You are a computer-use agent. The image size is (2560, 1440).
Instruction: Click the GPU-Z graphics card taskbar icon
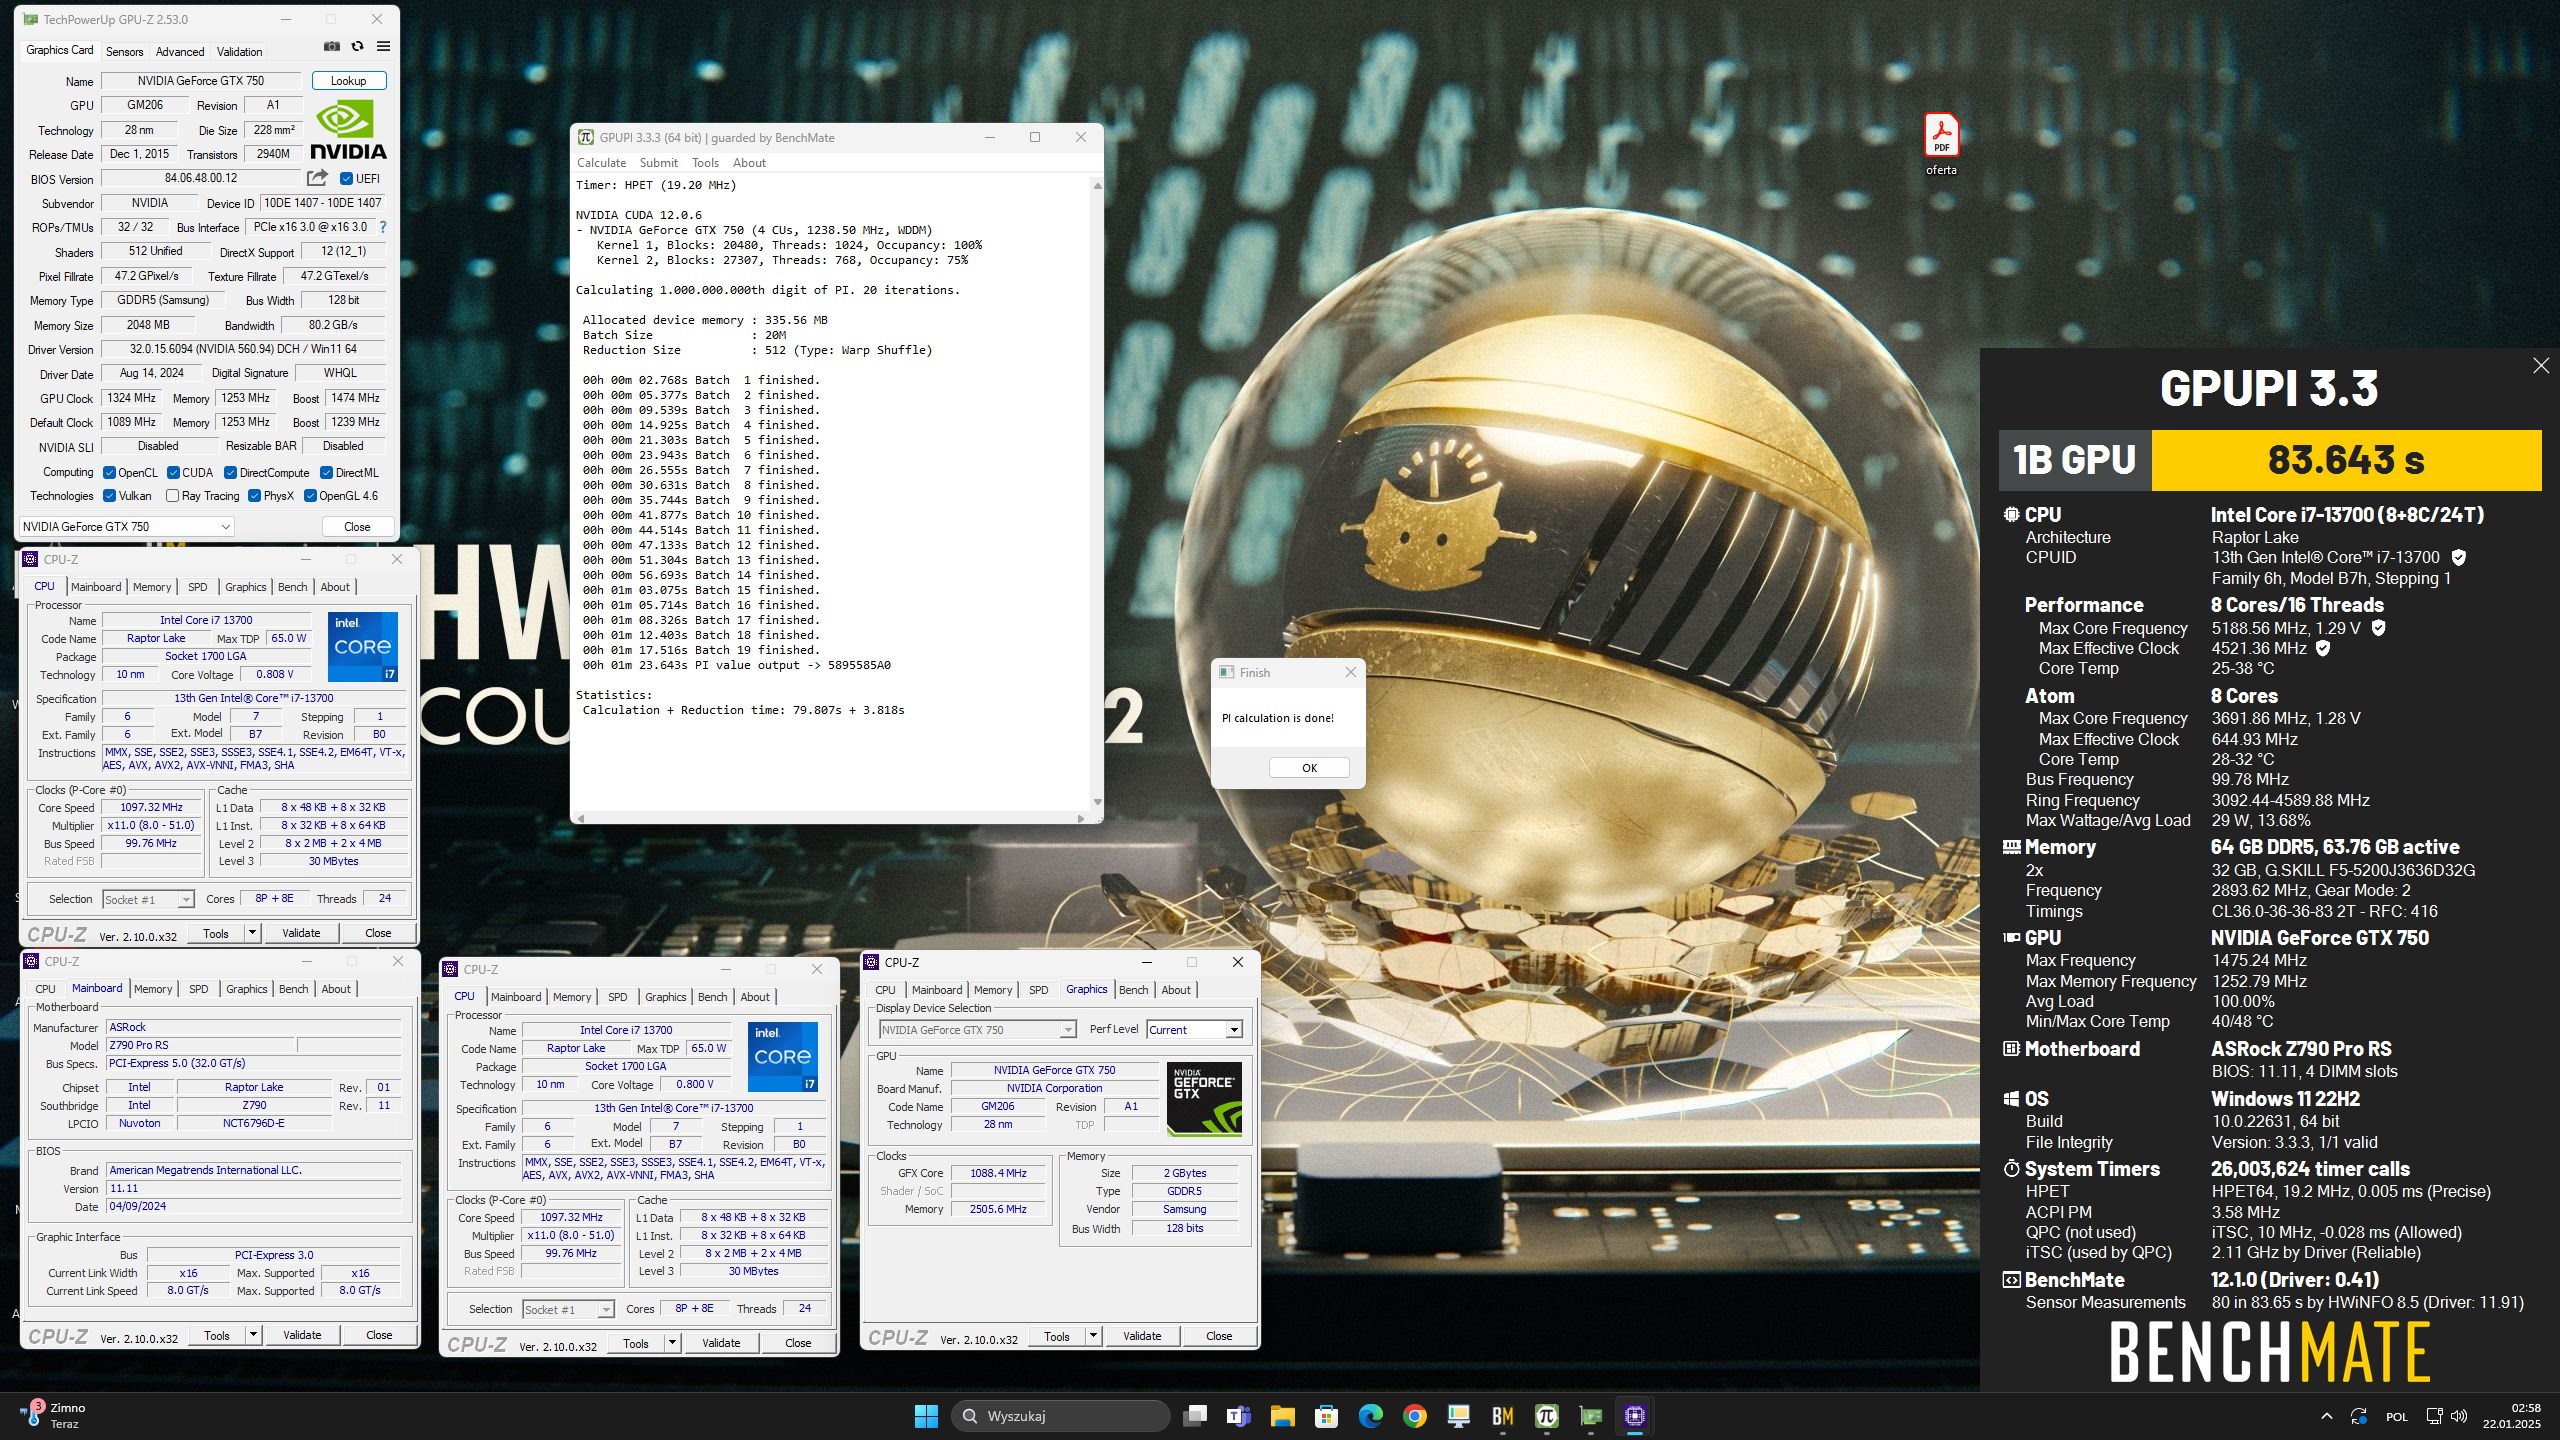tap(1590, 1416)
